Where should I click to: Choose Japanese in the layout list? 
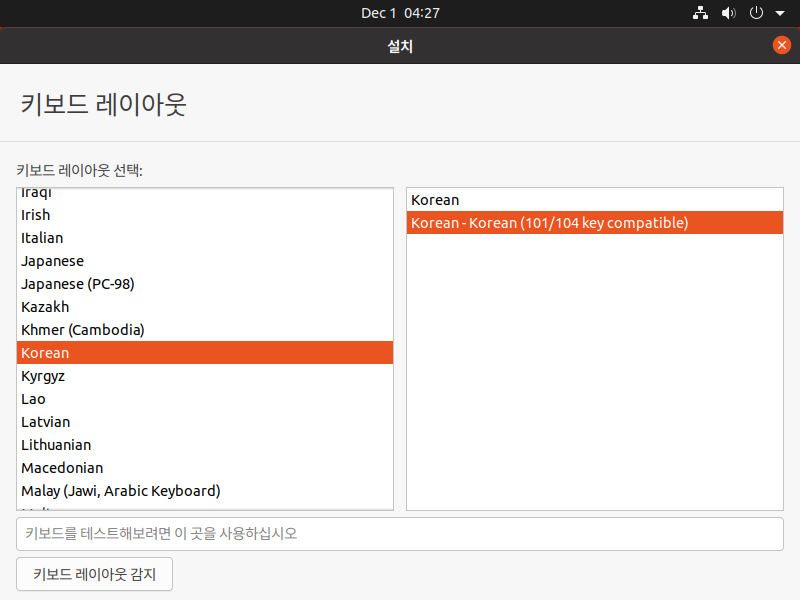coord(205,261)
